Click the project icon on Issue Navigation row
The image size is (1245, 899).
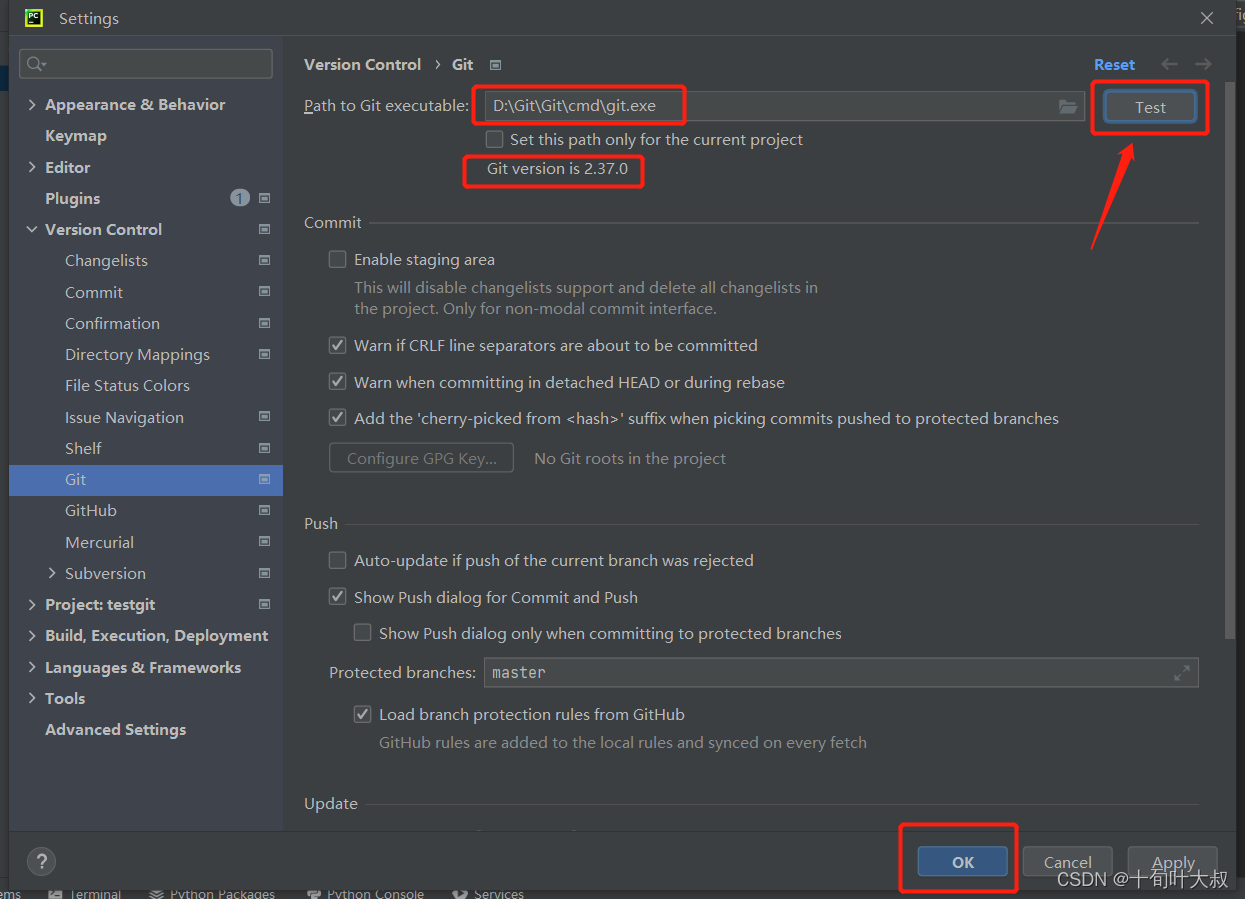(264, 417)
